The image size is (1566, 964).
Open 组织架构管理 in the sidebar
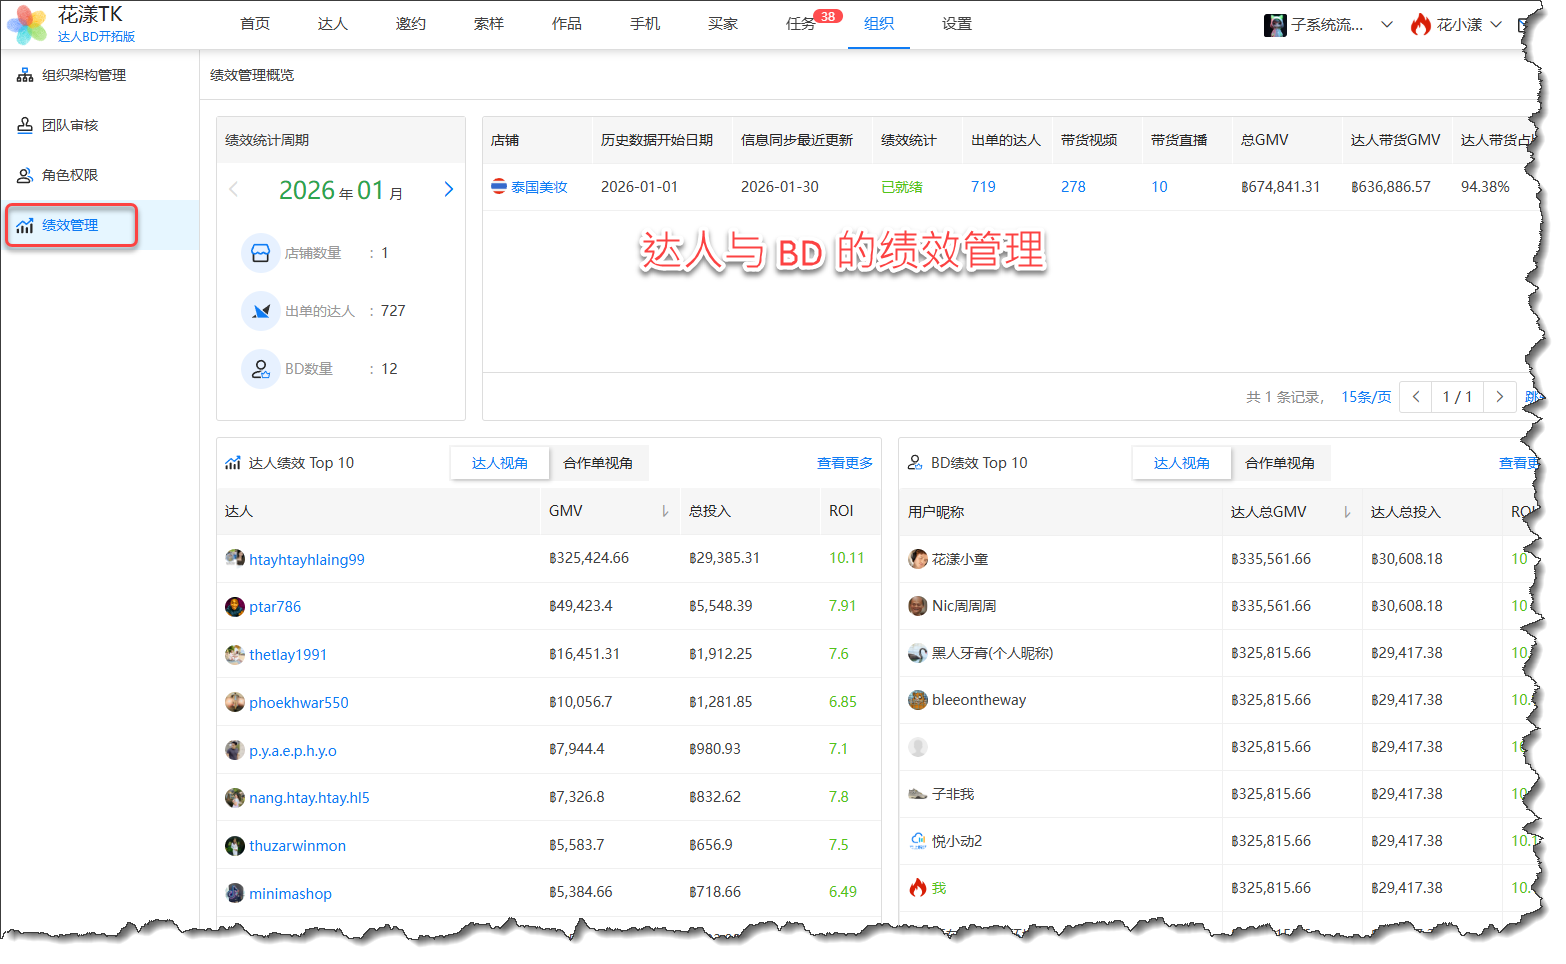[83, 75]
